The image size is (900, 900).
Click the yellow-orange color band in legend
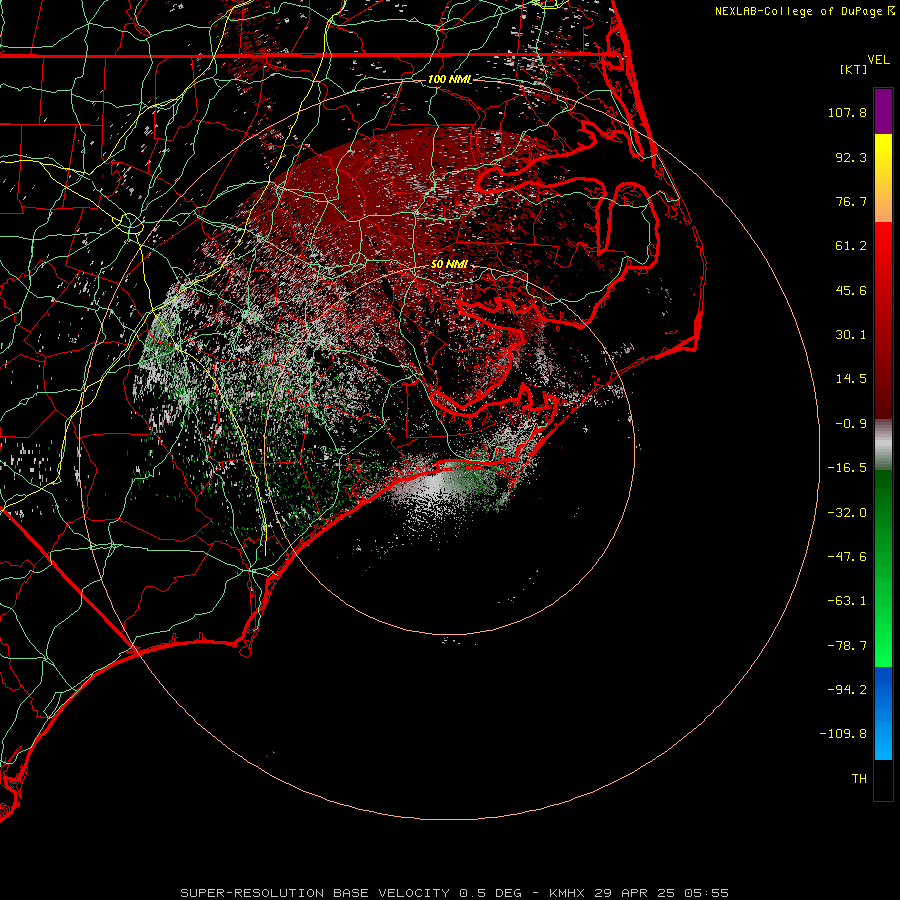pyautogui.click(x=883, y=178)
